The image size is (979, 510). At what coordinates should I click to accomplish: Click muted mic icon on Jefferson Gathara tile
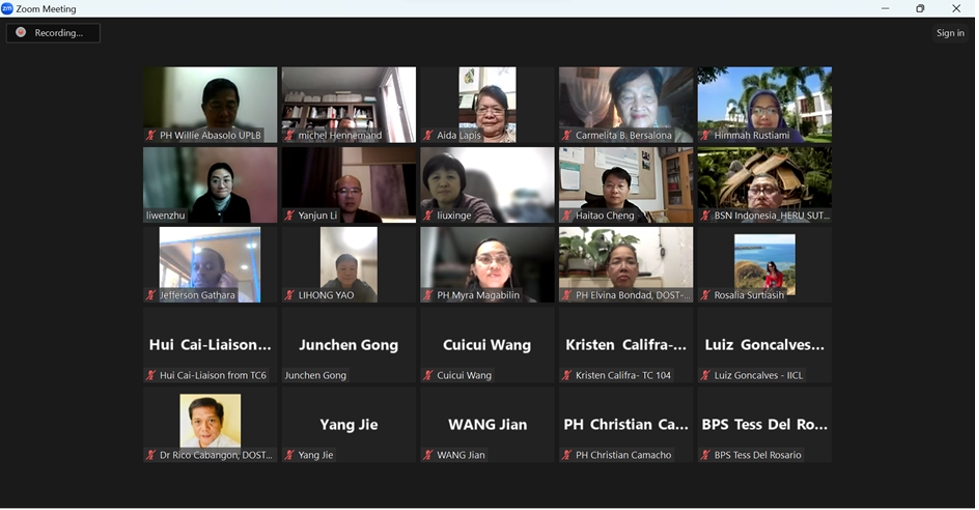pyautogui.click(x=151, y=295)
